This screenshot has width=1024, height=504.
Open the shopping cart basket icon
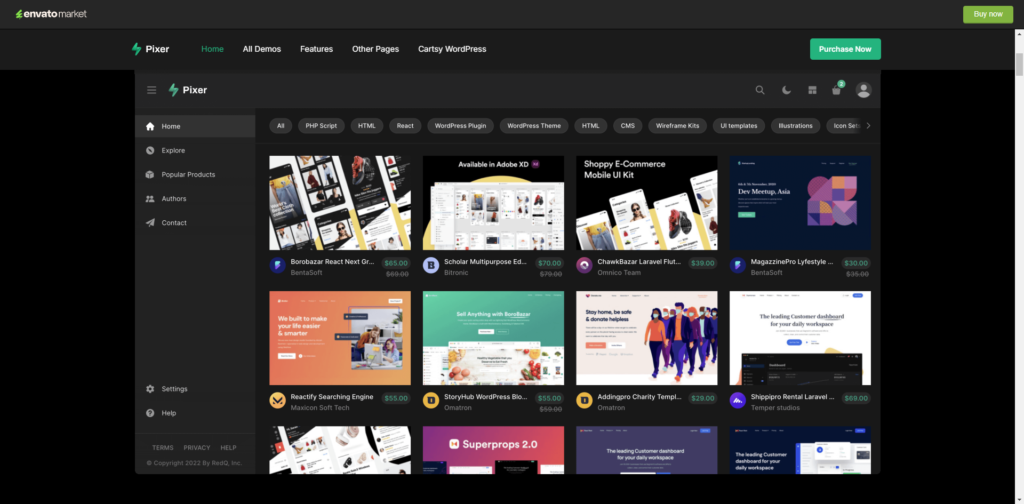click(836, 90)
